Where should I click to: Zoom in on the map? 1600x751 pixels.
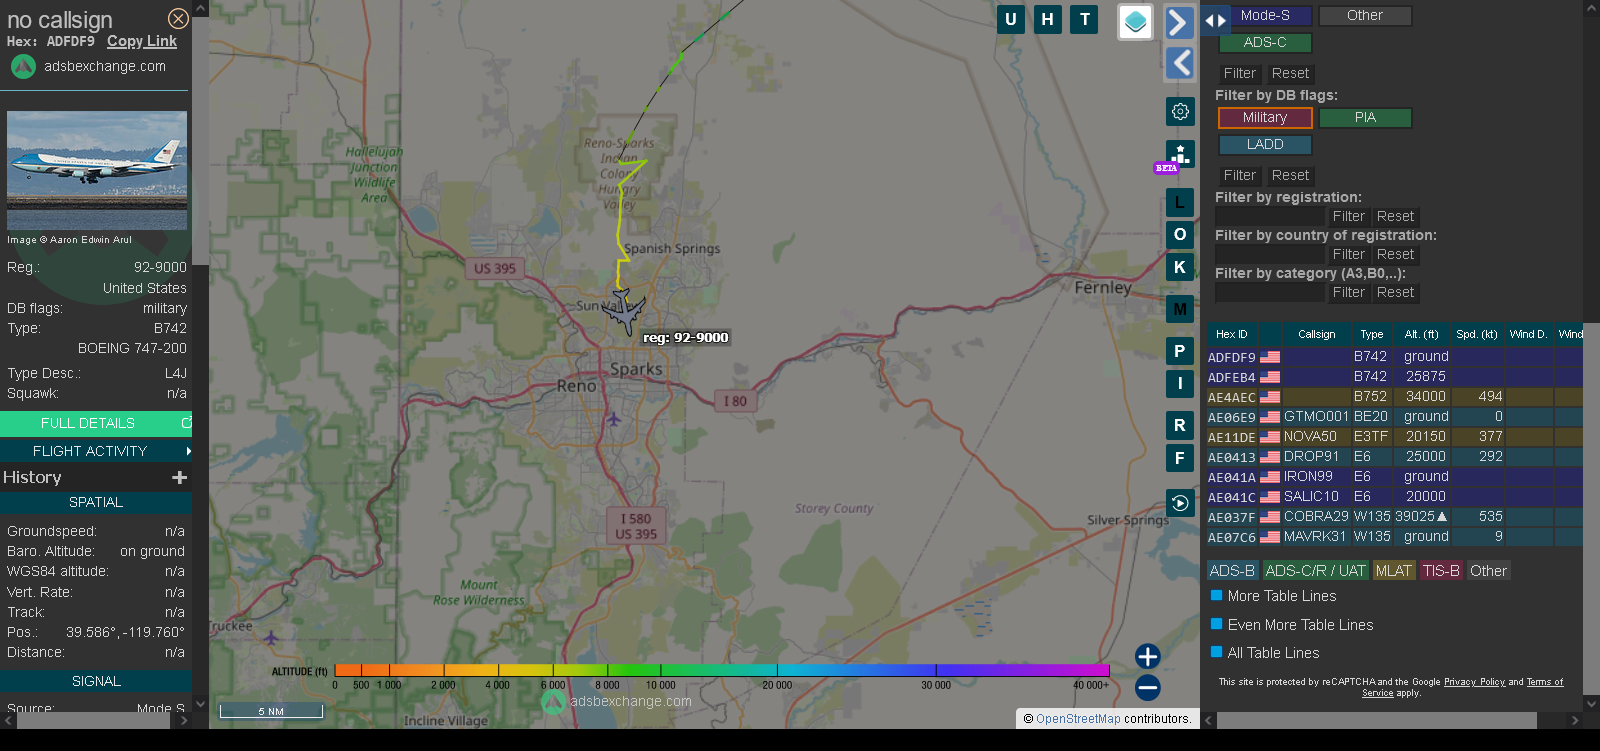click(x=1148, y=656)
